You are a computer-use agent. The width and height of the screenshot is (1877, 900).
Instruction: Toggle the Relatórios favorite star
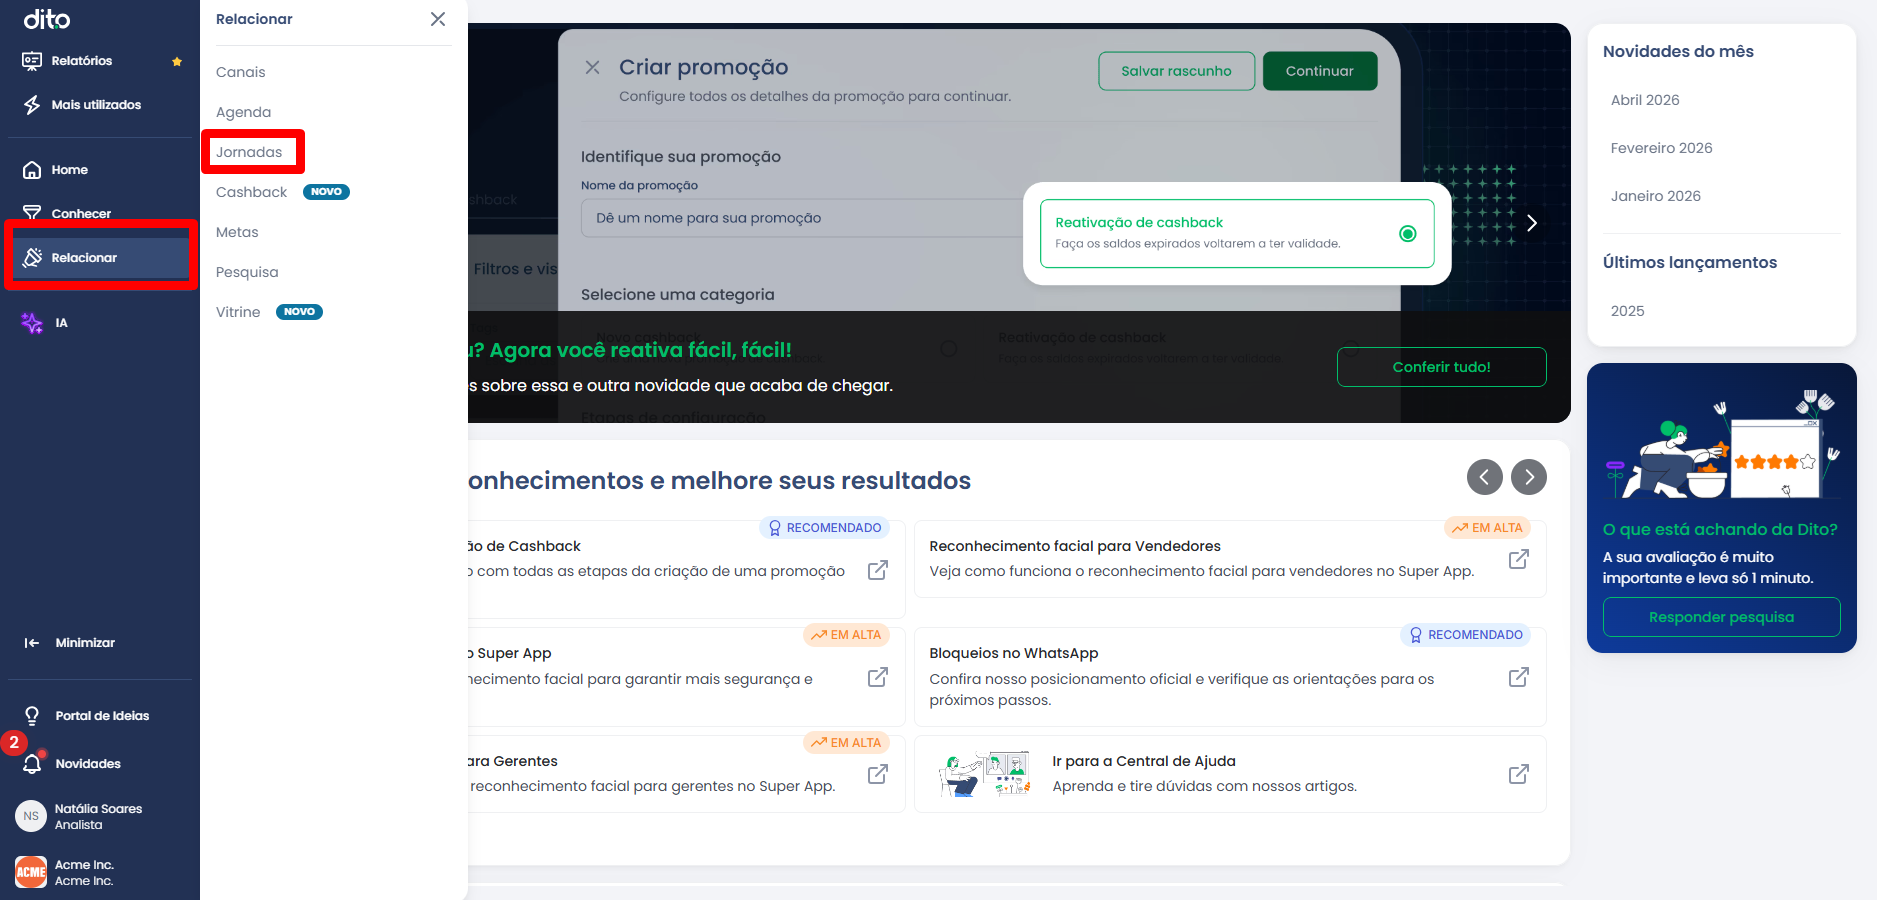pyautogui.click(x=177, y=62)
